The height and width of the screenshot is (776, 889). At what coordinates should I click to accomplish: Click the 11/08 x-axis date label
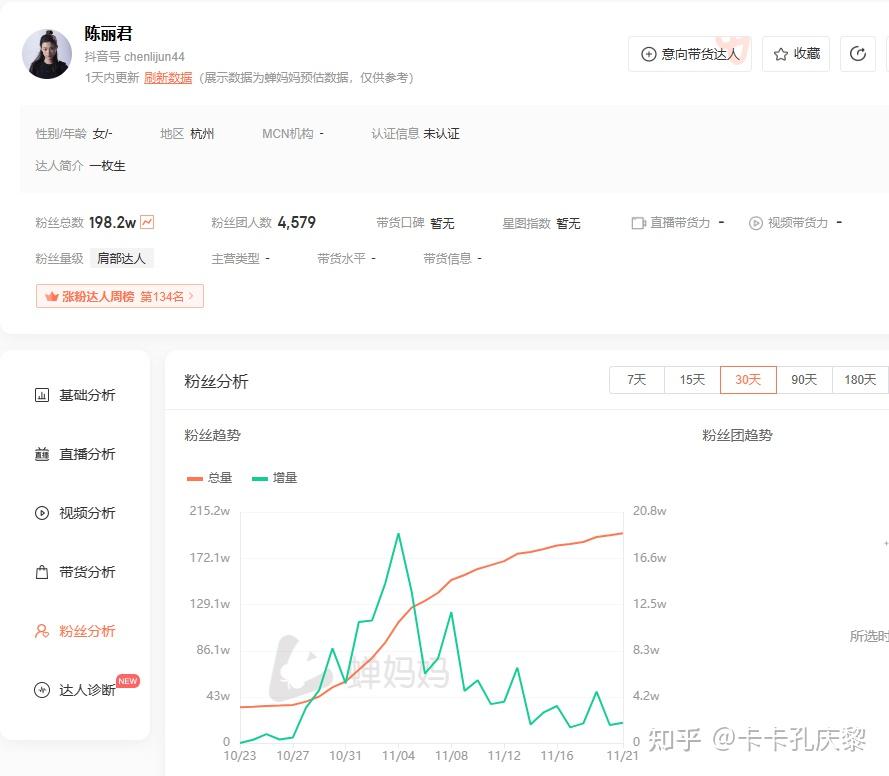pos(451,756)
